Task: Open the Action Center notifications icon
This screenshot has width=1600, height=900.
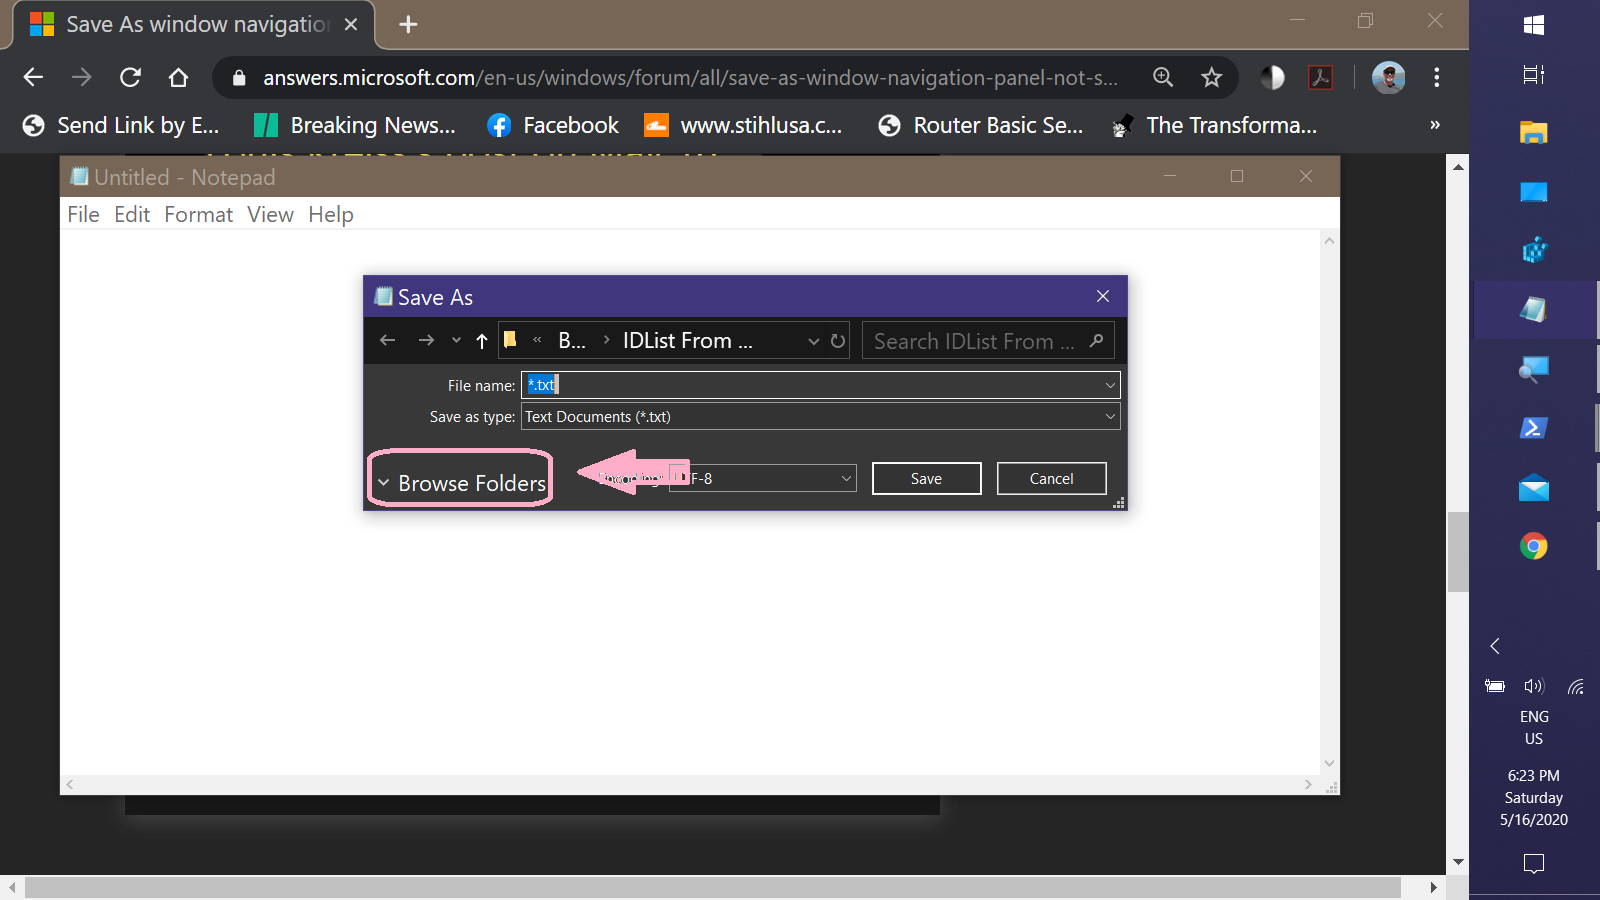Action: click(x=1534, y=863)
